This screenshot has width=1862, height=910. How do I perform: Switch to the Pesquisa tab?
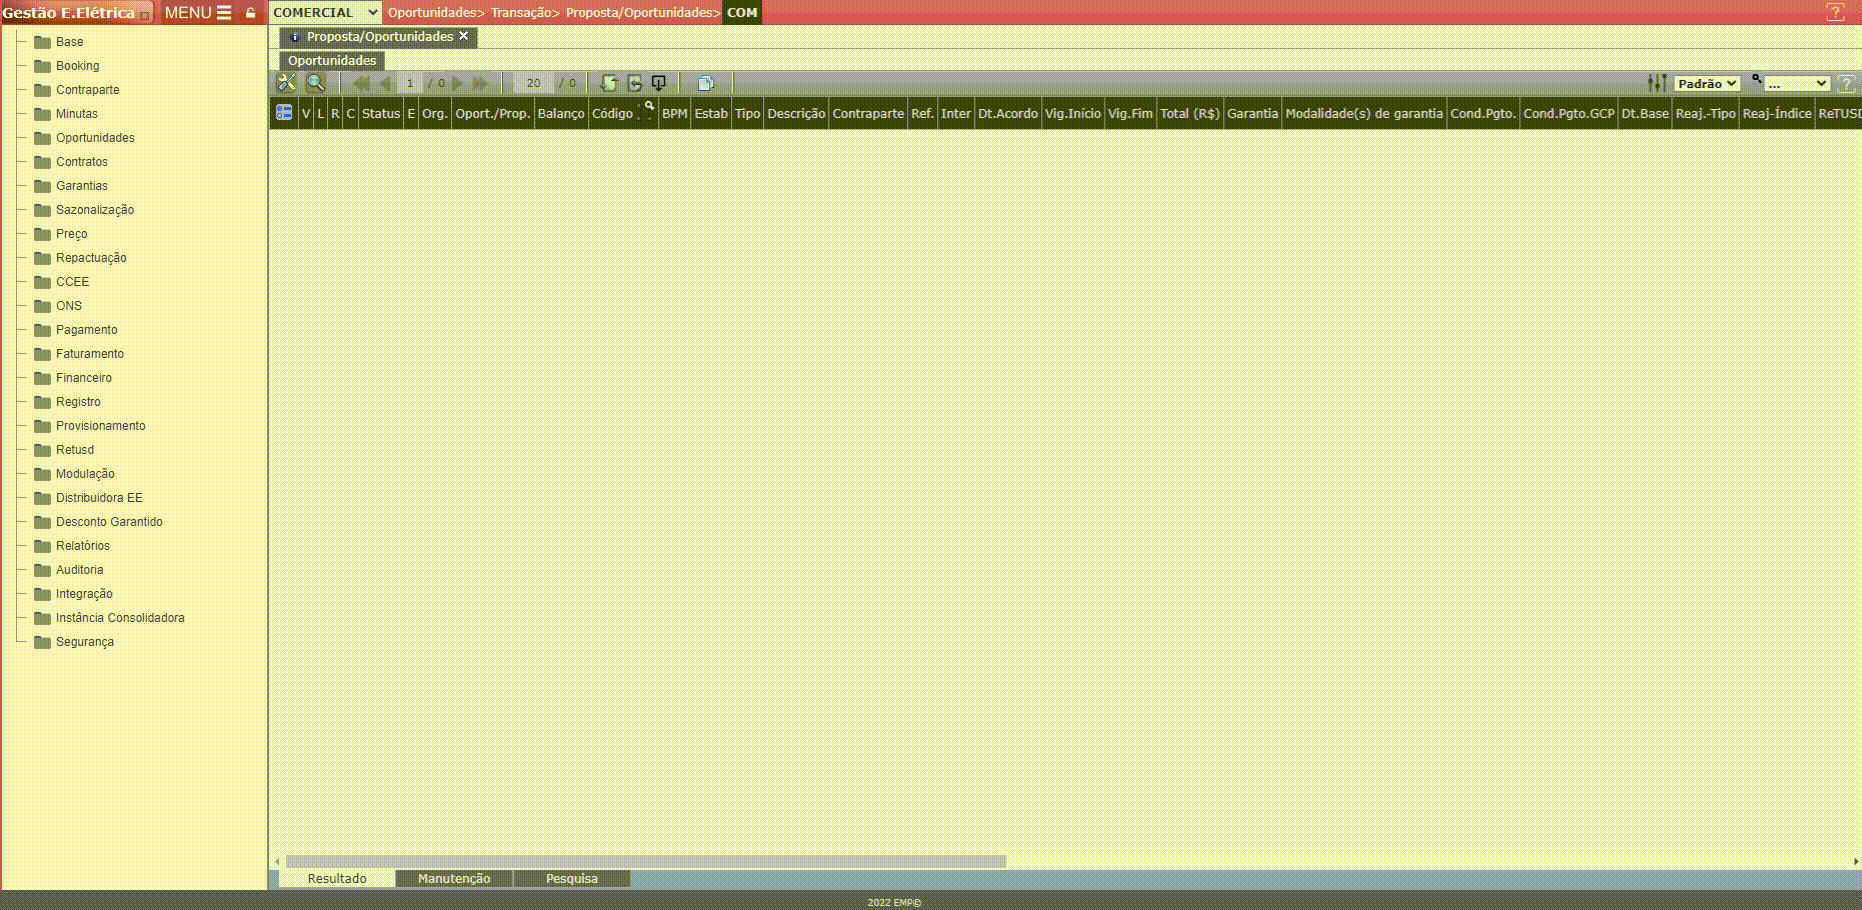tap(571, 879)
